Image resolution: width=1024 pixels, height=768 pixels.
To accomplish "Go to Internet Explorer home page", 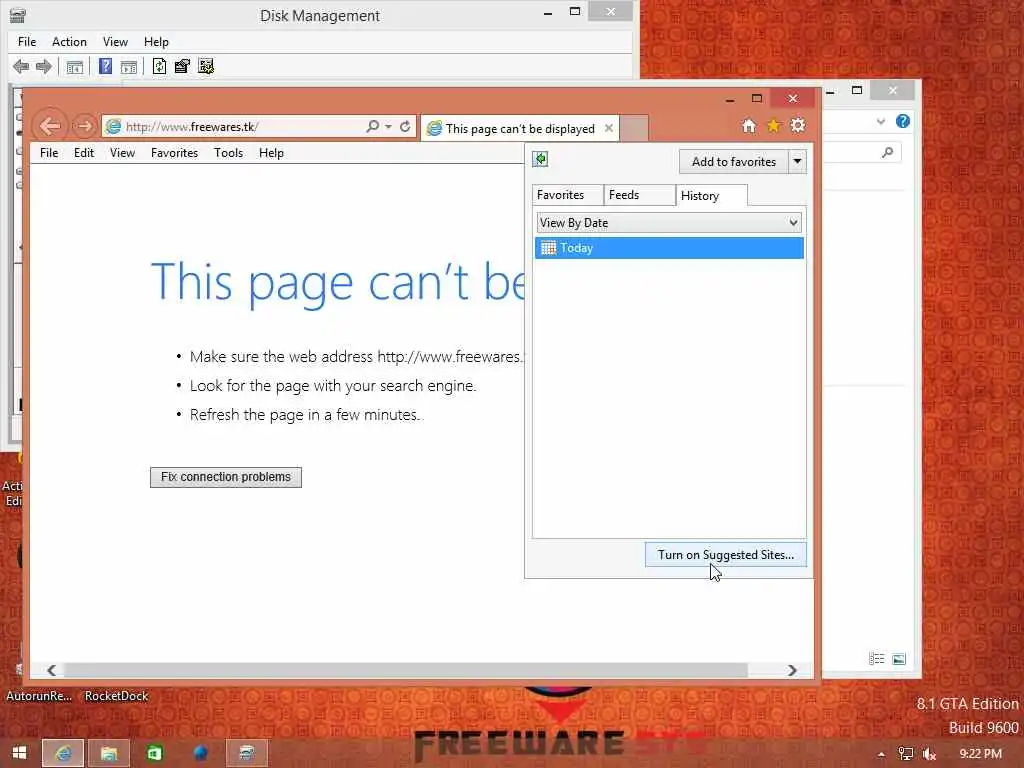I will [x=749, y=125].
